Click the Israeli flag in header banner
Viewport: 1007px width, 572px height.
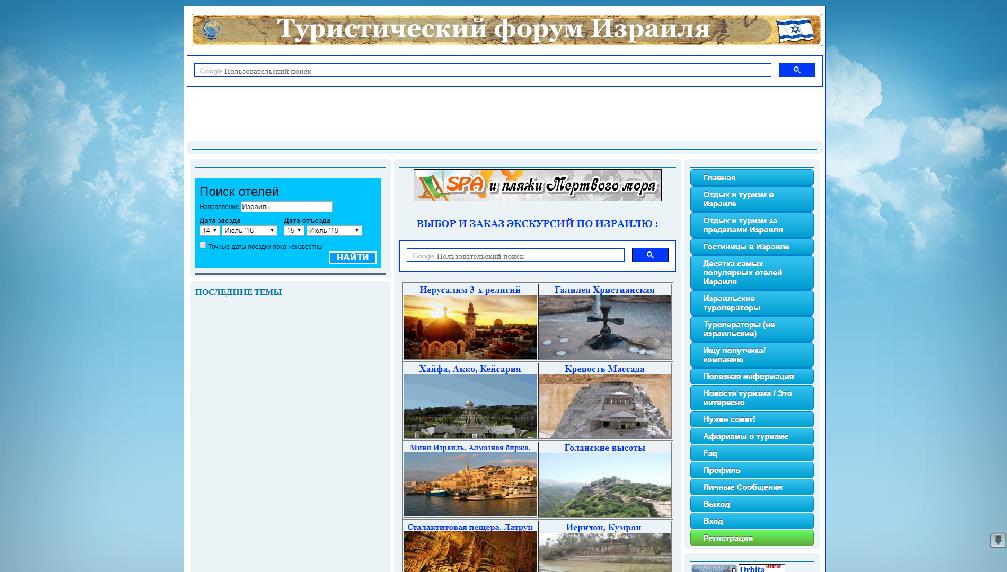point(795,30)
